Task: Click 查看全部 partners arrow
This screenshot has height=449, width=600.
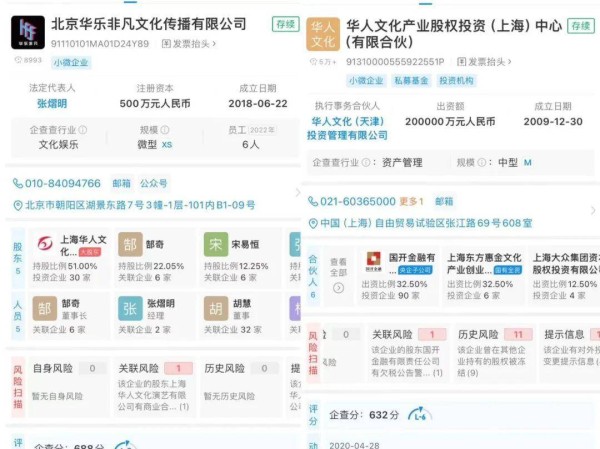Action: point(338,287)
